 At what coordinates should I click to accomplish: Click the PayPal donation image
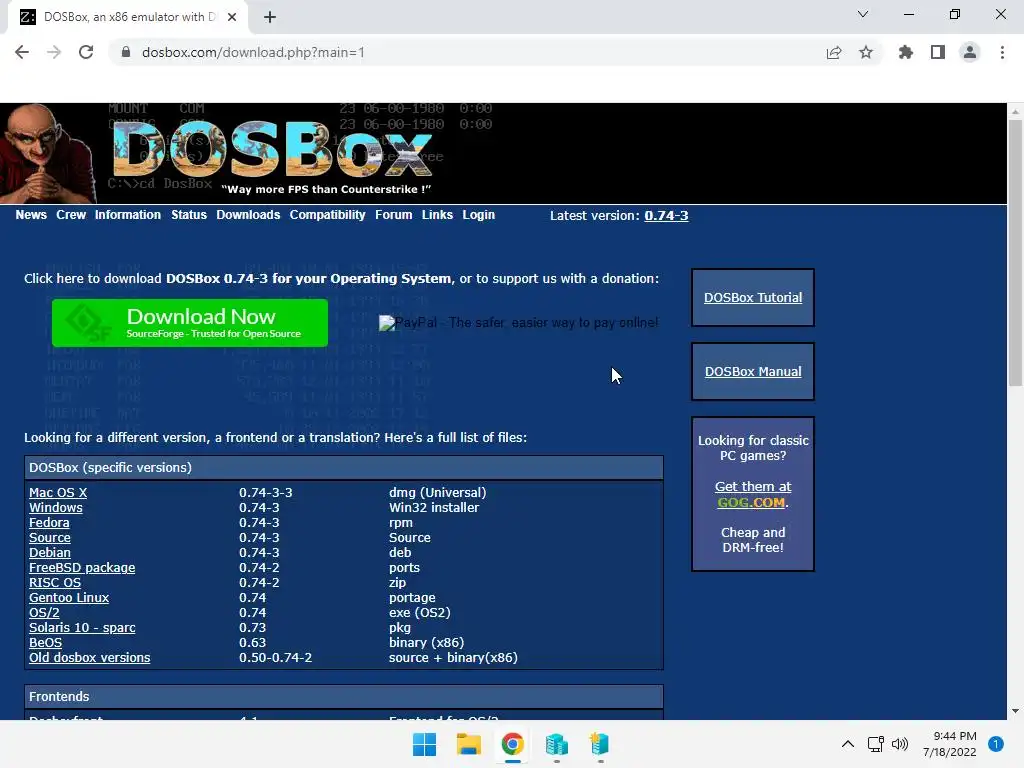click(519, 323)
